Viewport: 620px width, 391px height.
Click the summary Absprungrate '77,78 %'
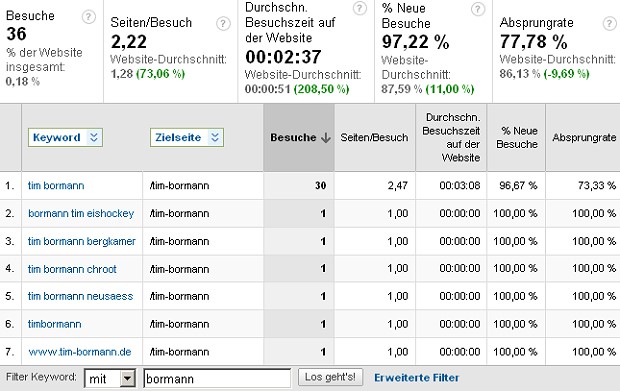click(x=534, y=42)
